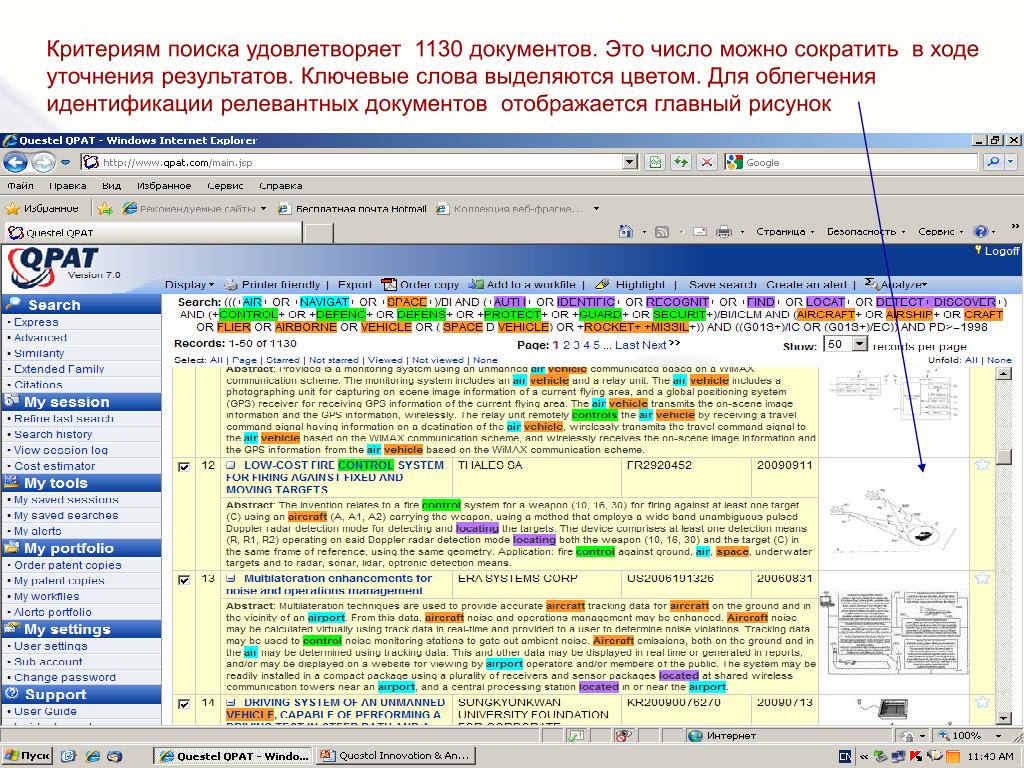Open the language indicator in system tray
This screenshot has height=768, width=1024.
click(844, 756)
